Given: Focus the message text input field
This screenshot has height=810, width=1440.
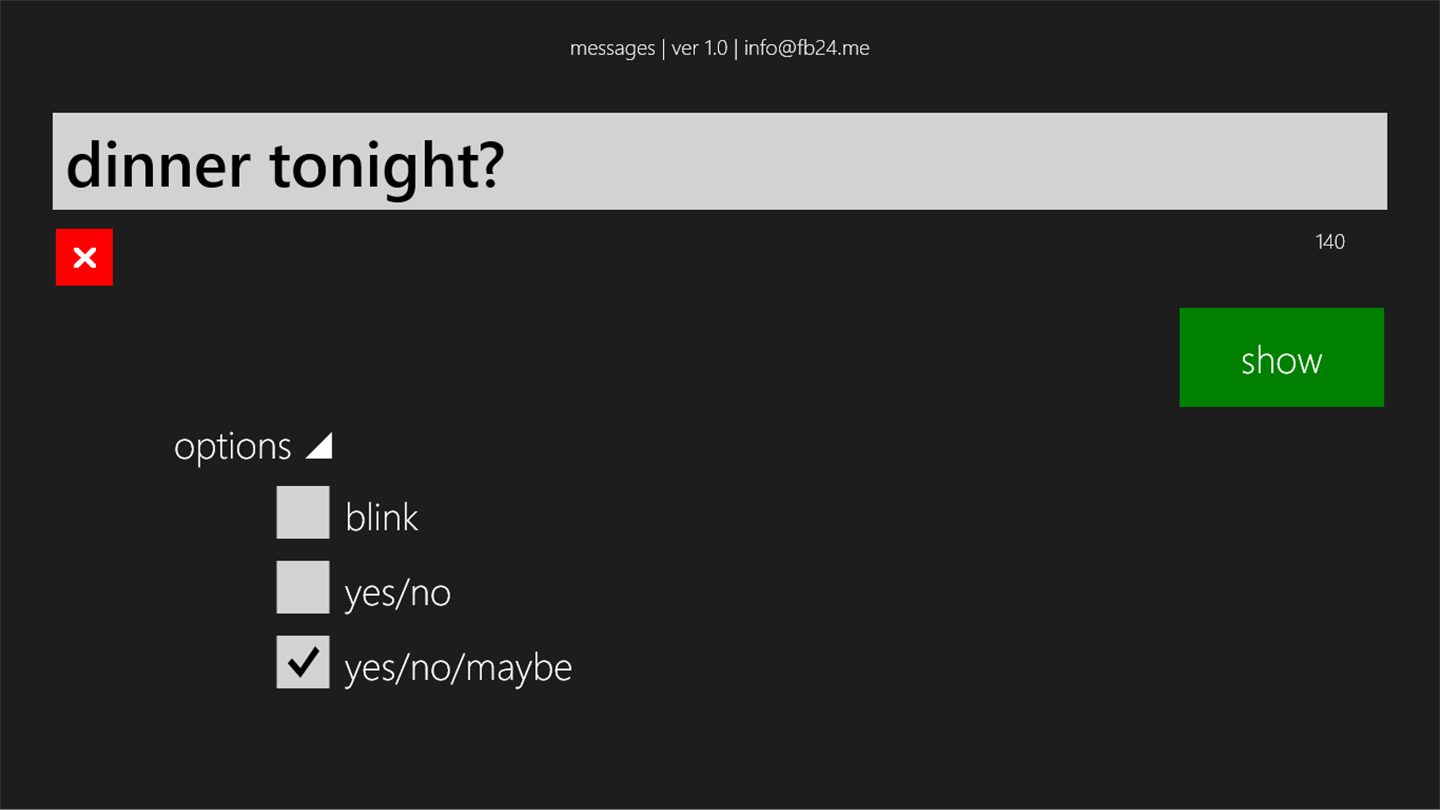Looking at the screenshot, I should point(719,161).
